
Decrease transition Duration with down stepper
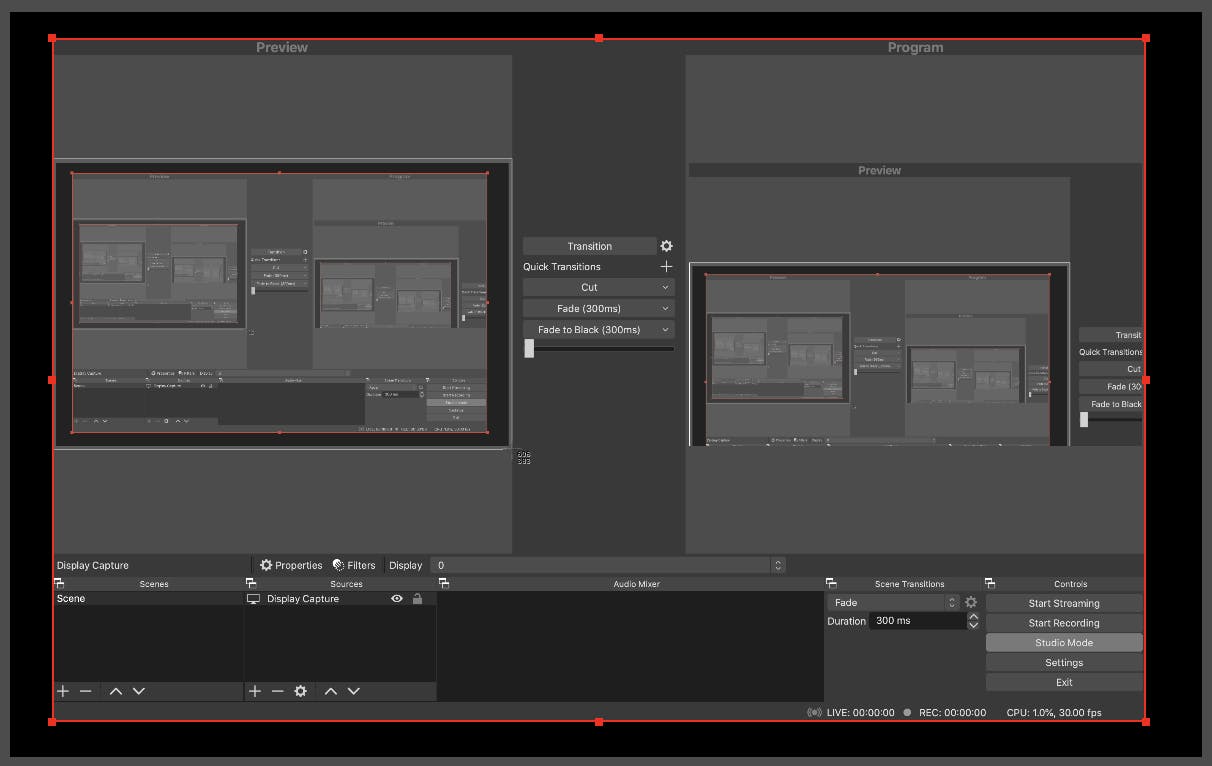point(973,625)
